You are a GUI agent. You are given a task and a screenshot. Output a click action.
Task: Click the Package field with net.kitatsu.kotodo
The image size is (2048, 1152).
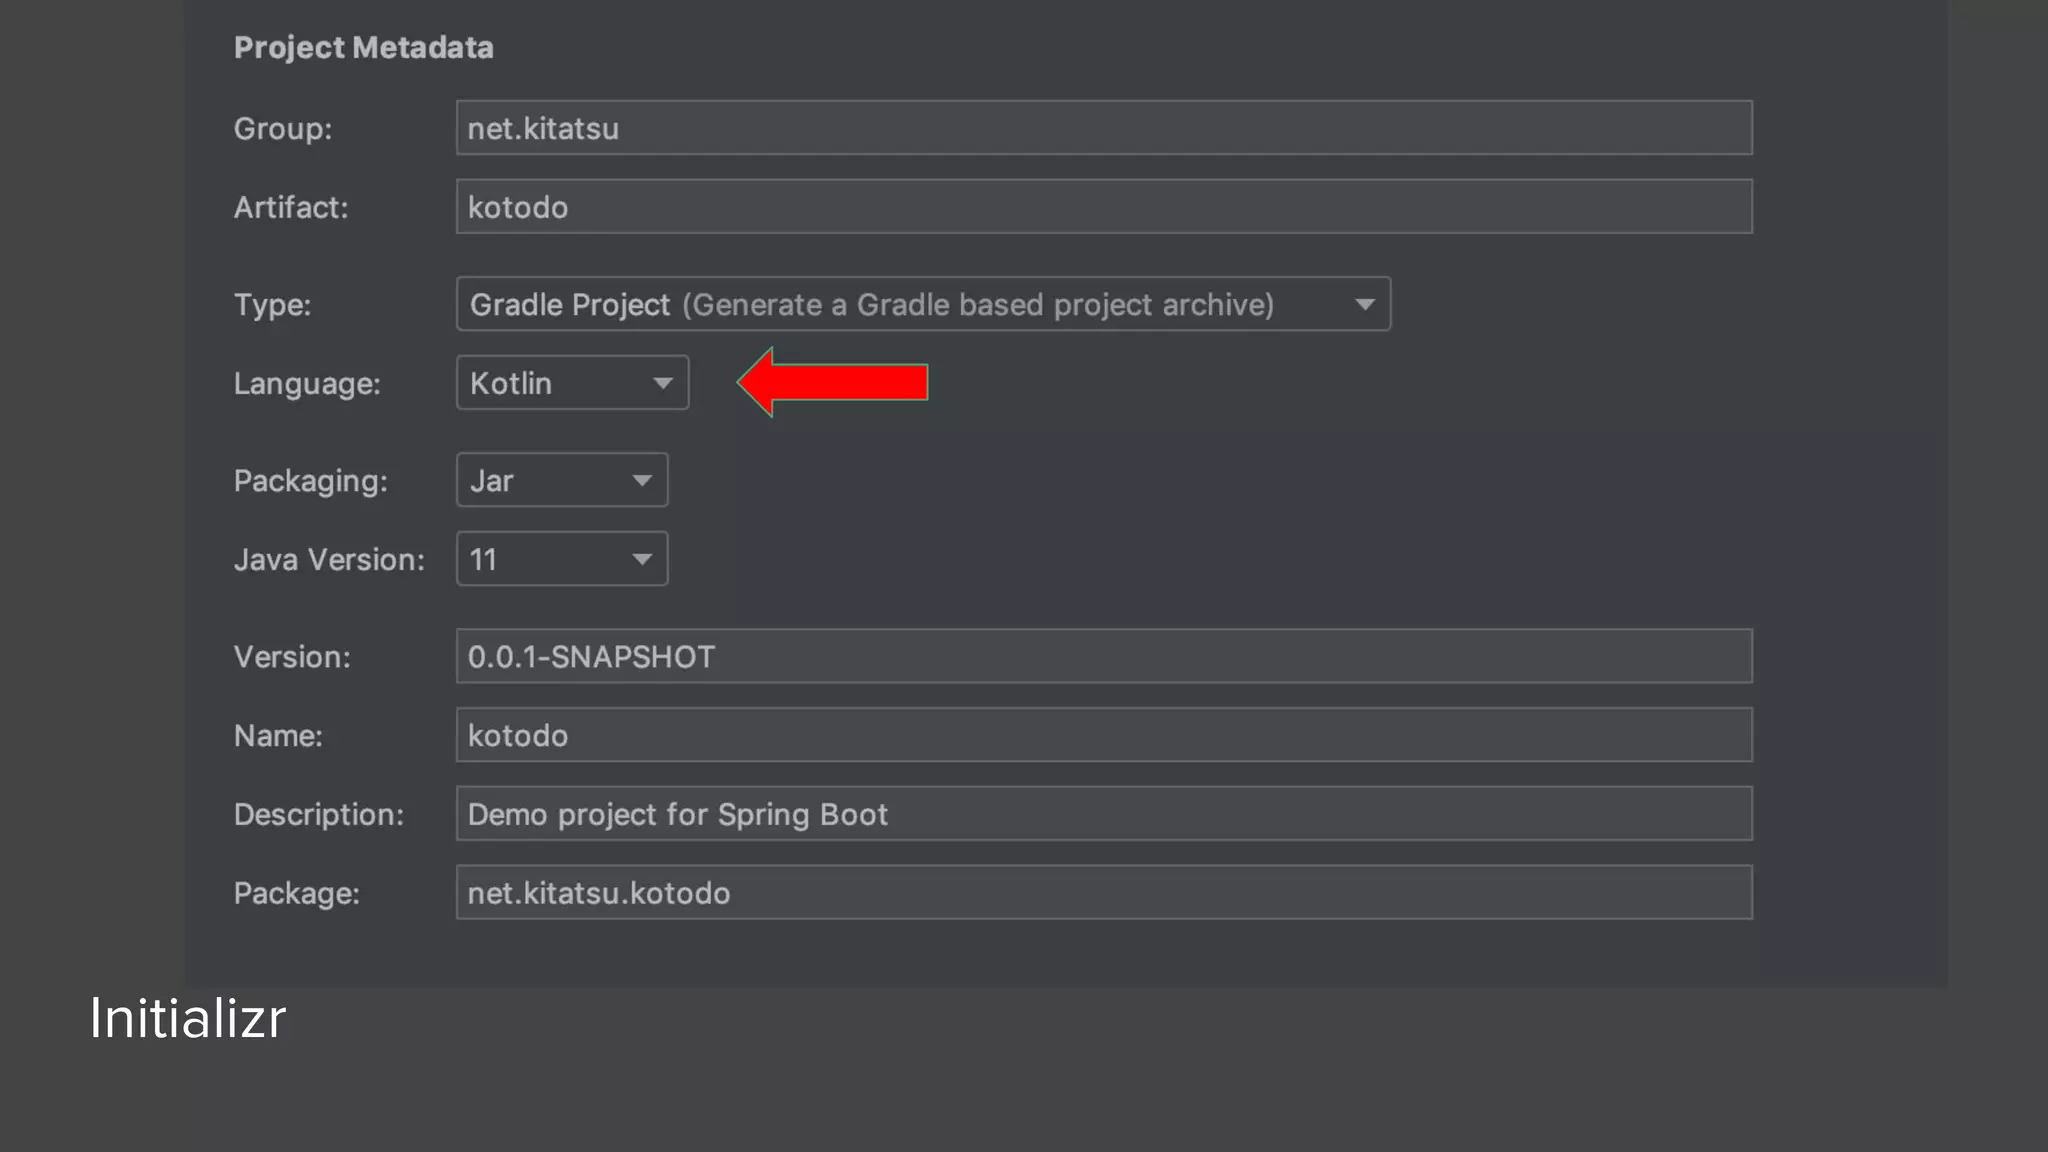1104,892
